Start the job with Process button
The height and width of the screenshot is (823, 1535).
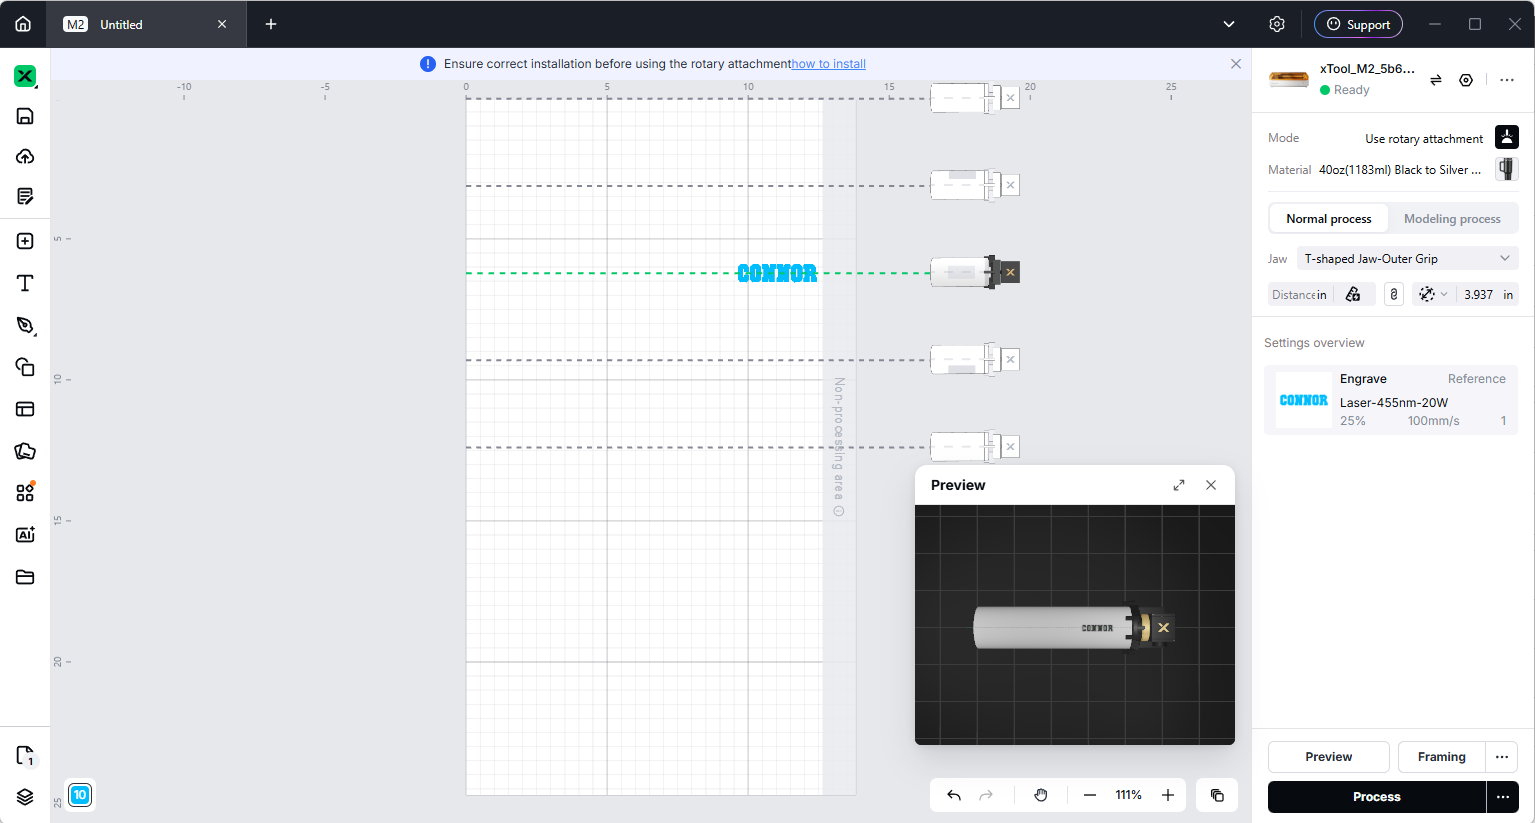pos(1376,797)
